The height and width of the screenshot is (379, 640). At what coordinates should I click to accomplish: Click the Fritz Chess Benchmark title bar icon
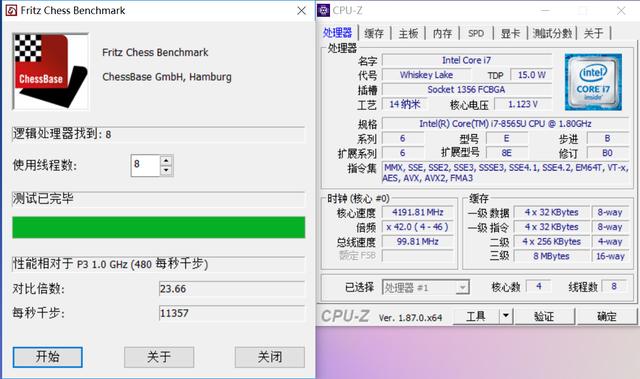[11, 10]
